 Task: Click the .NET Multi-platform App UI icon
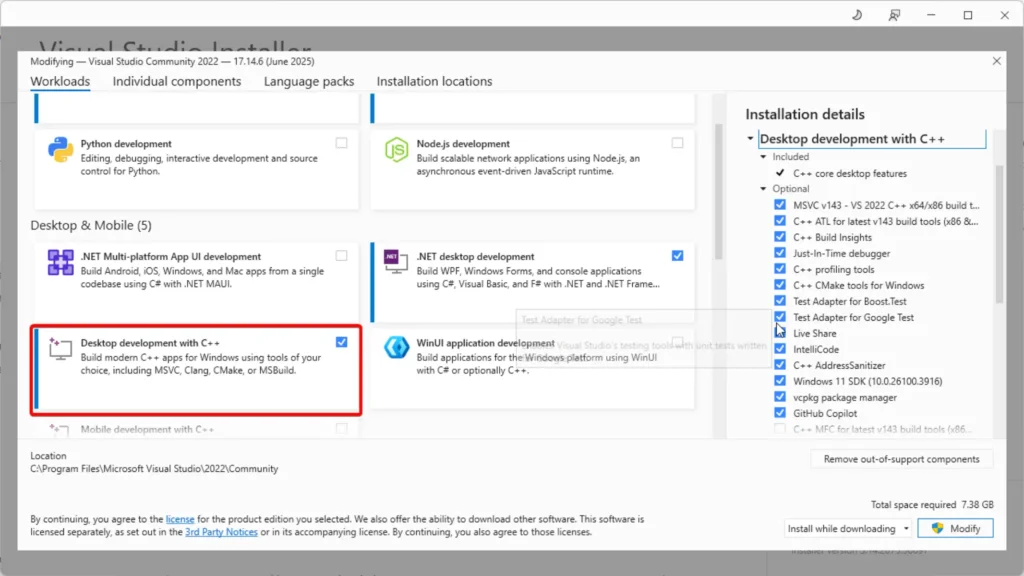tap(60, 263)
